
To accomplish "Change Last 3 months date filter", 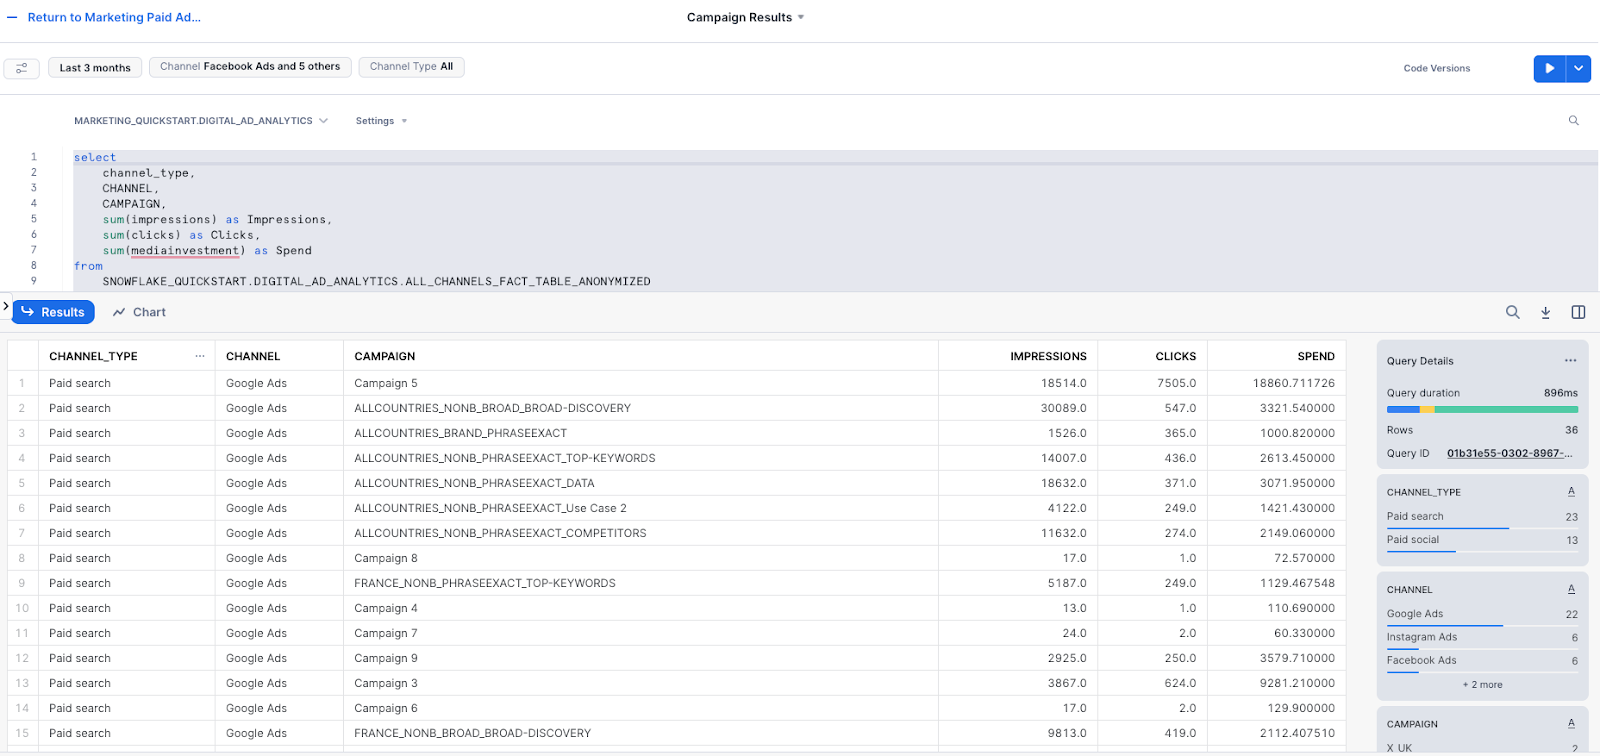I will tap(95, 68).
